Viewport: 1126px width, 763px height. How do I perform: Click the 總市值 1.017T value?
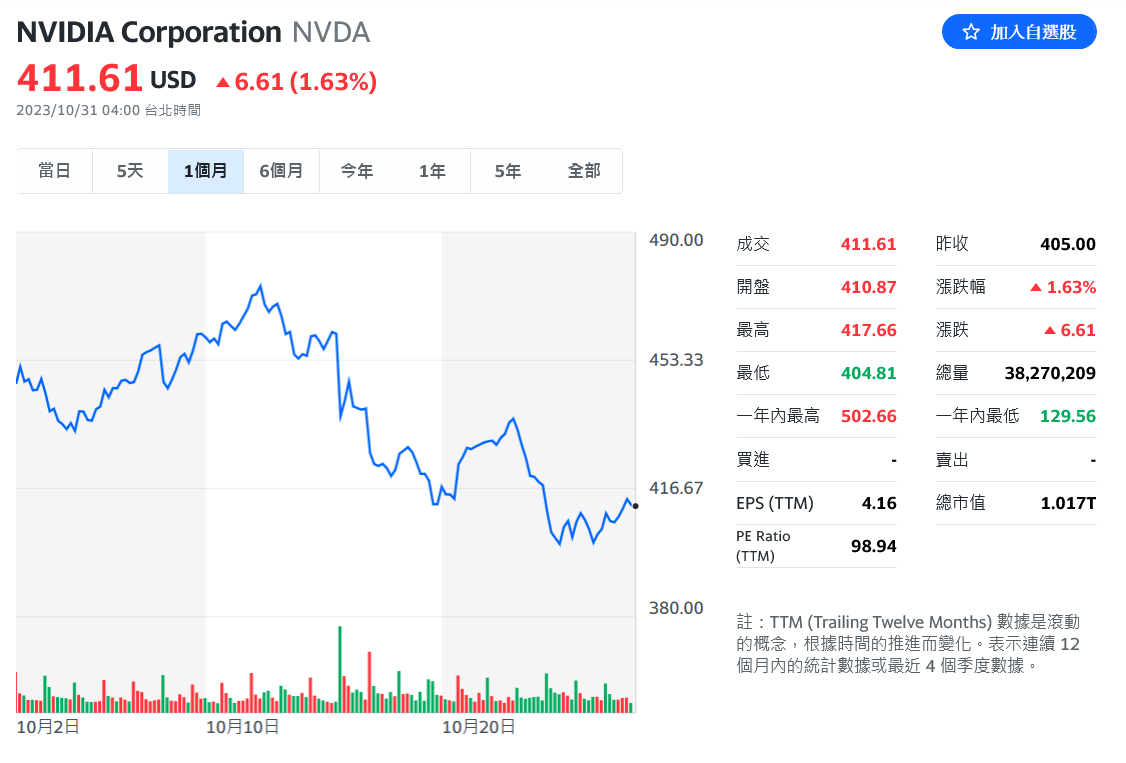[1068, 503]
